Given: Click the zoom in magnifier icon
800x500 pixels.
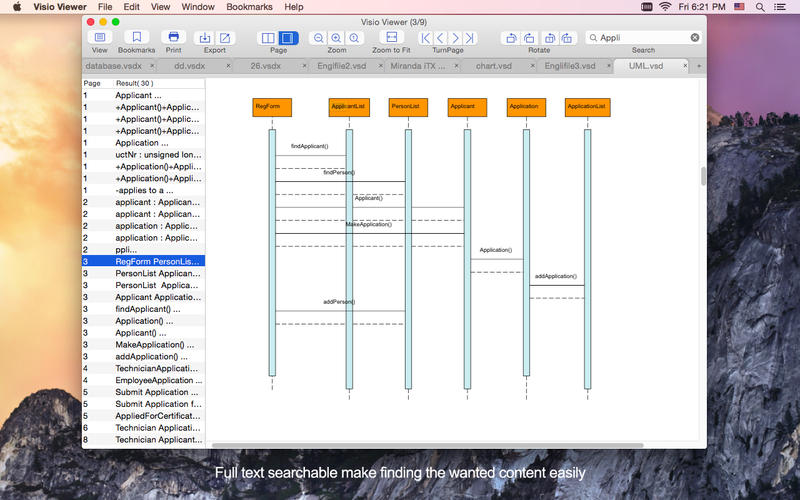Looking at the screenshot, I should [x=336, y=38].
